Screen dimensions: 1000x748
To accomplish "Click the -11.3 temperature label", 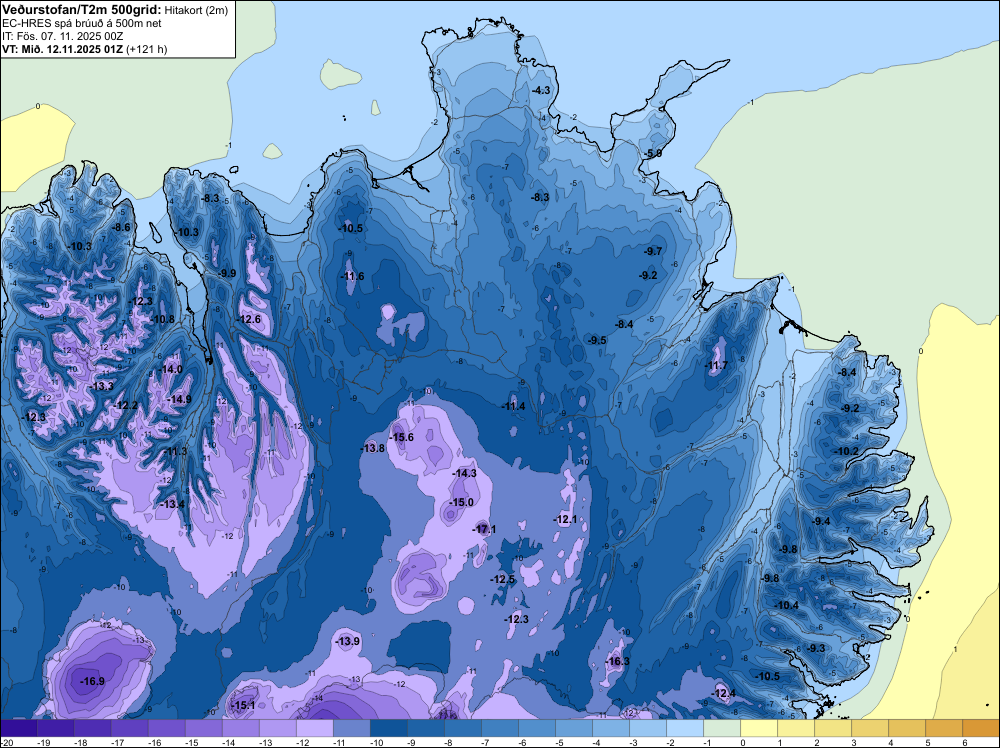I will (175, 451).
